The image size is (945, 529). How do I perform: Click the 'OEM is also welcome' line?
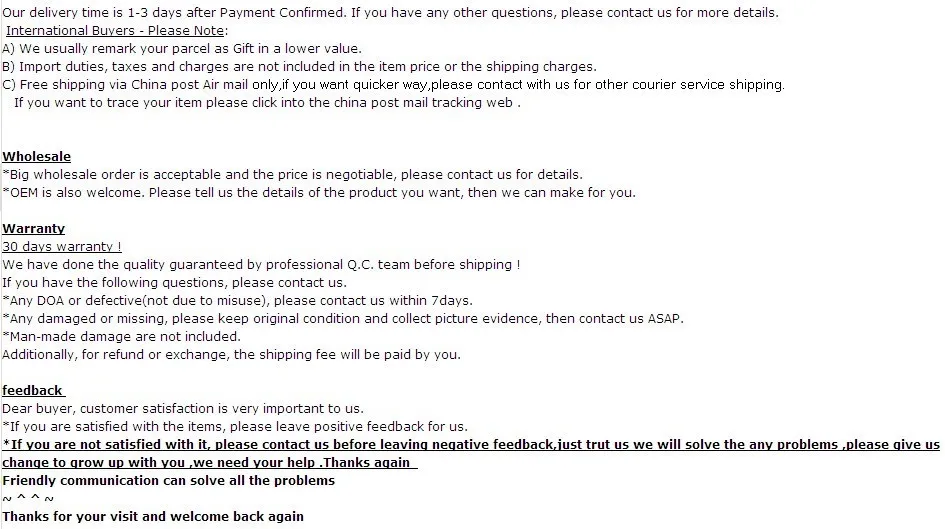tap(319, 193)
